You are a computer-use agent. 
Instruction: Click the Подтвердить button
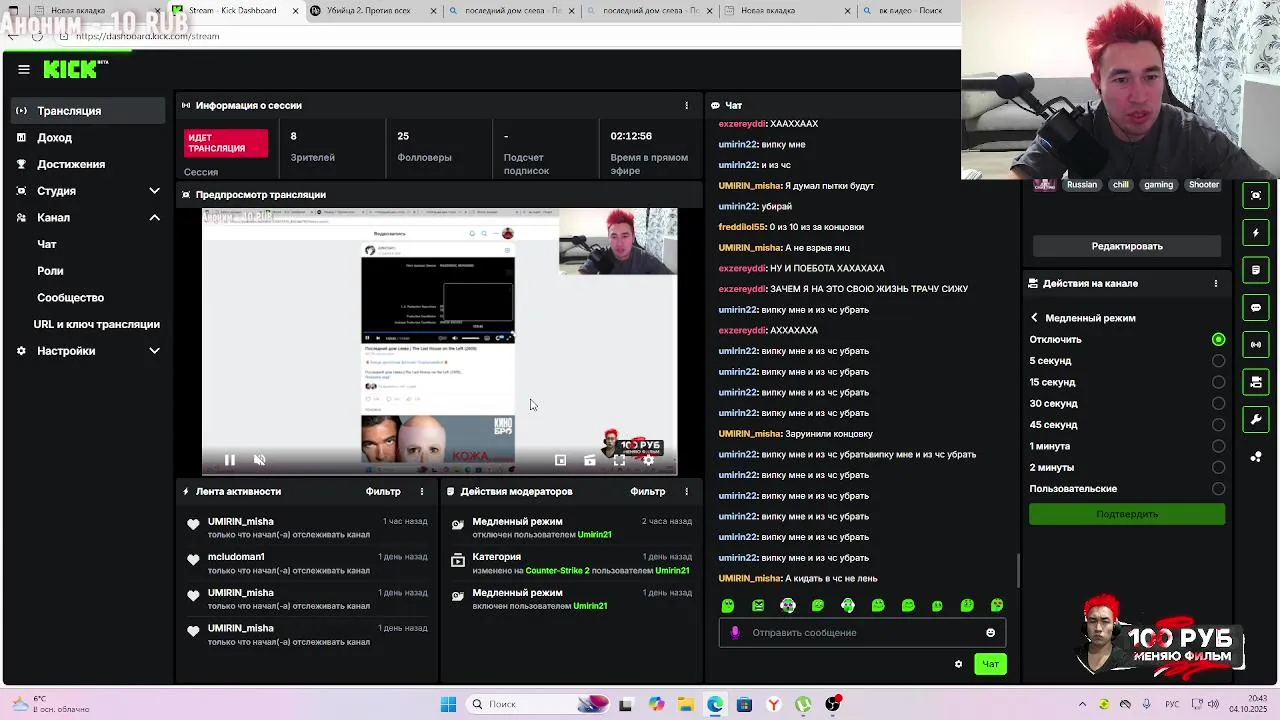point(1127,514)
